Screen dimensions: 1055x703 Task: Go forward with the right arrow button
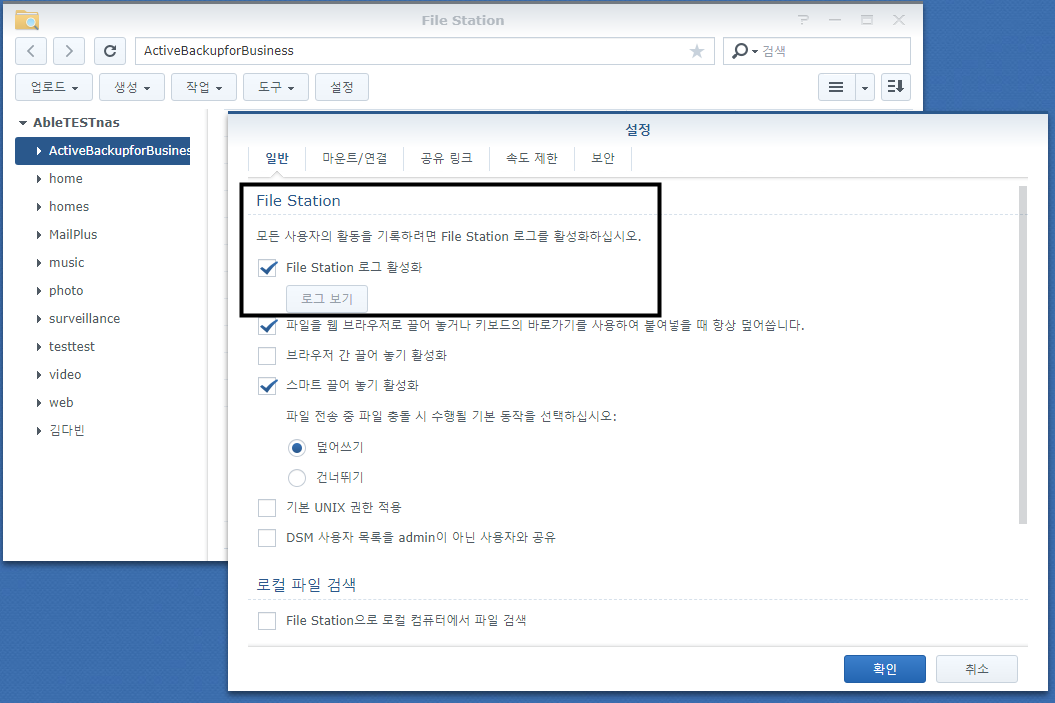tap(69, 51)
